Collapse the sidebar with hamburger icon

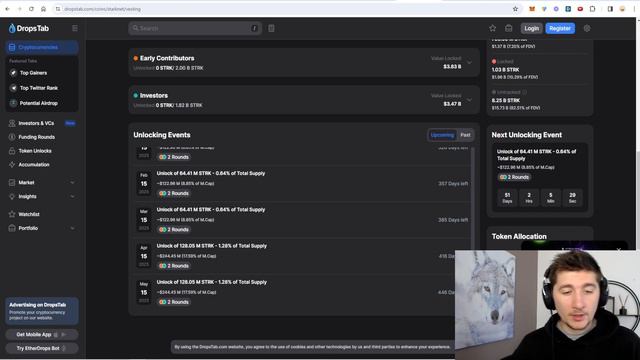tap(75, 28)
